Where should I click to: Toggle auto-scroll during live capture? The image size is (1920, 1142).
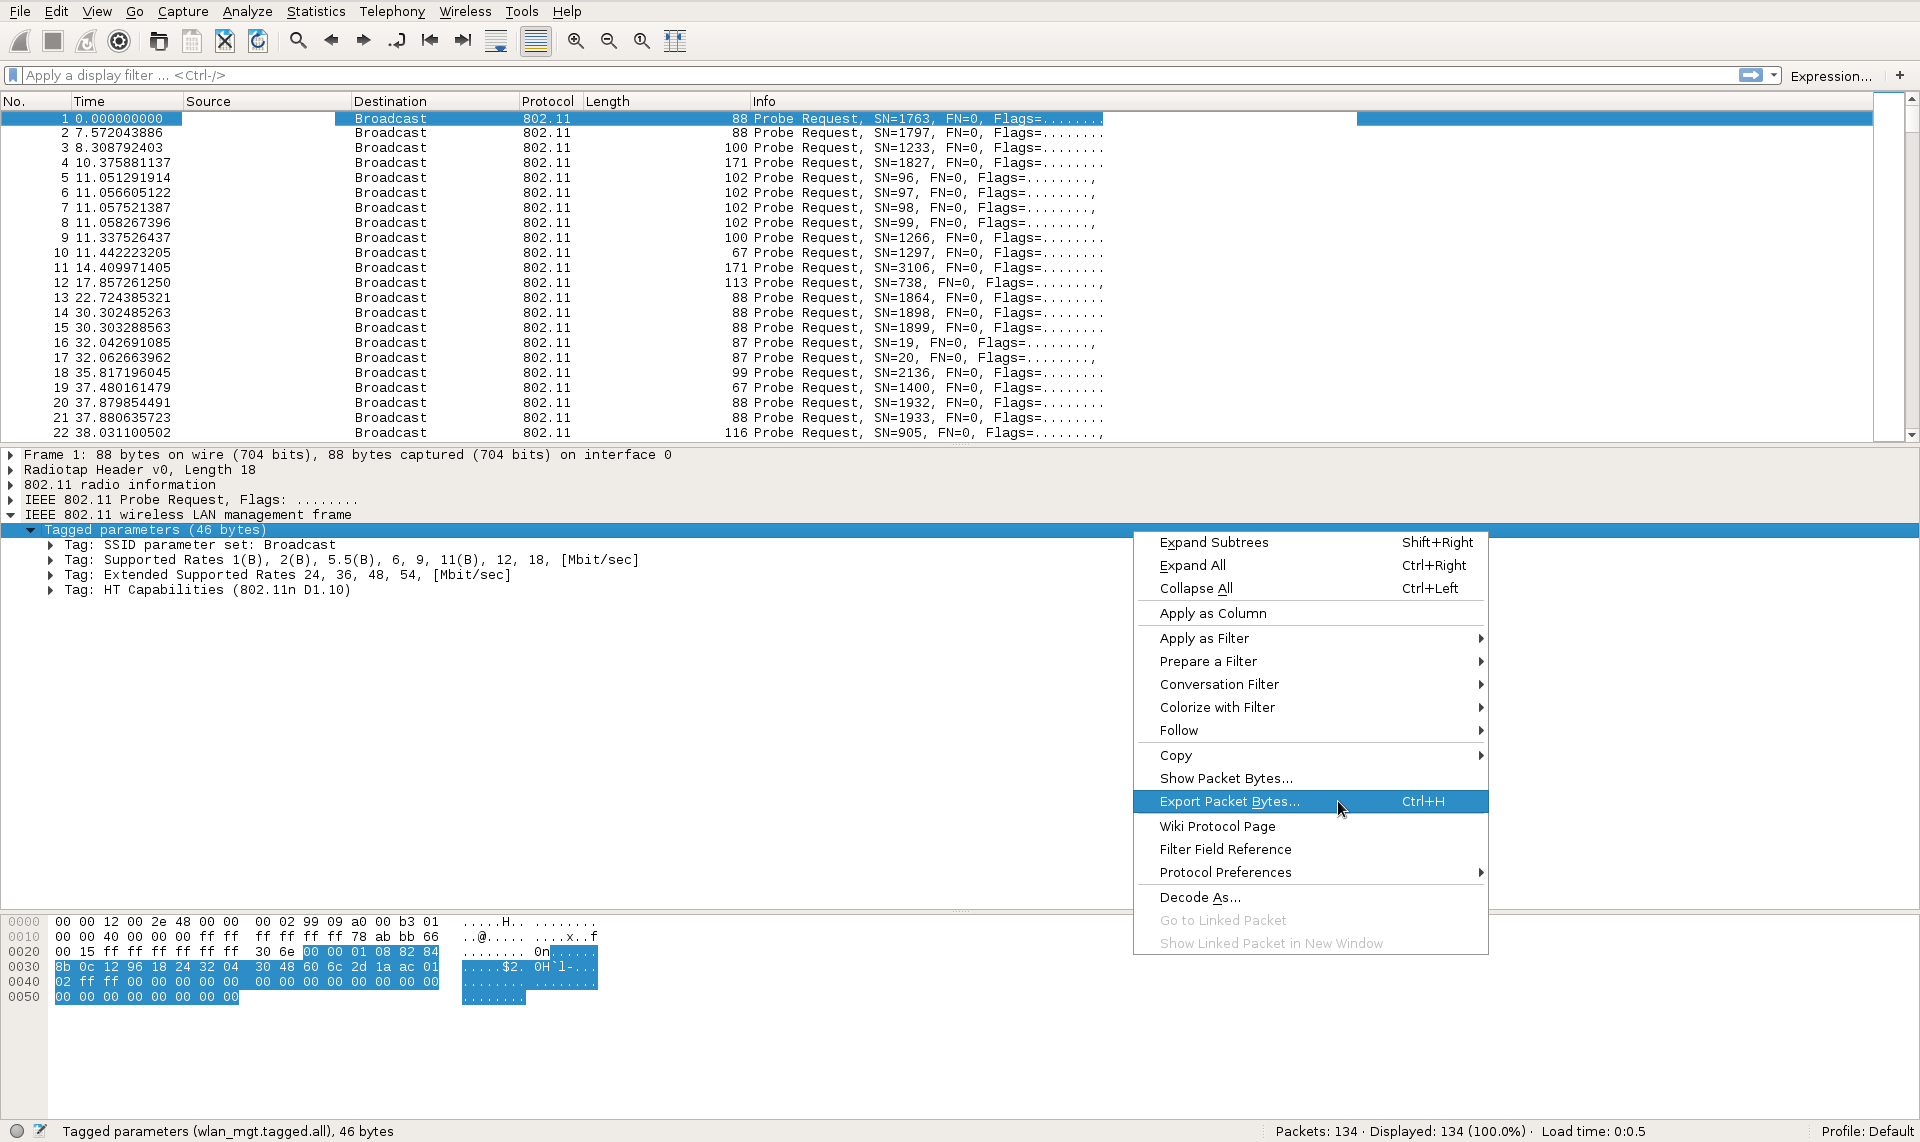[496, 41]
